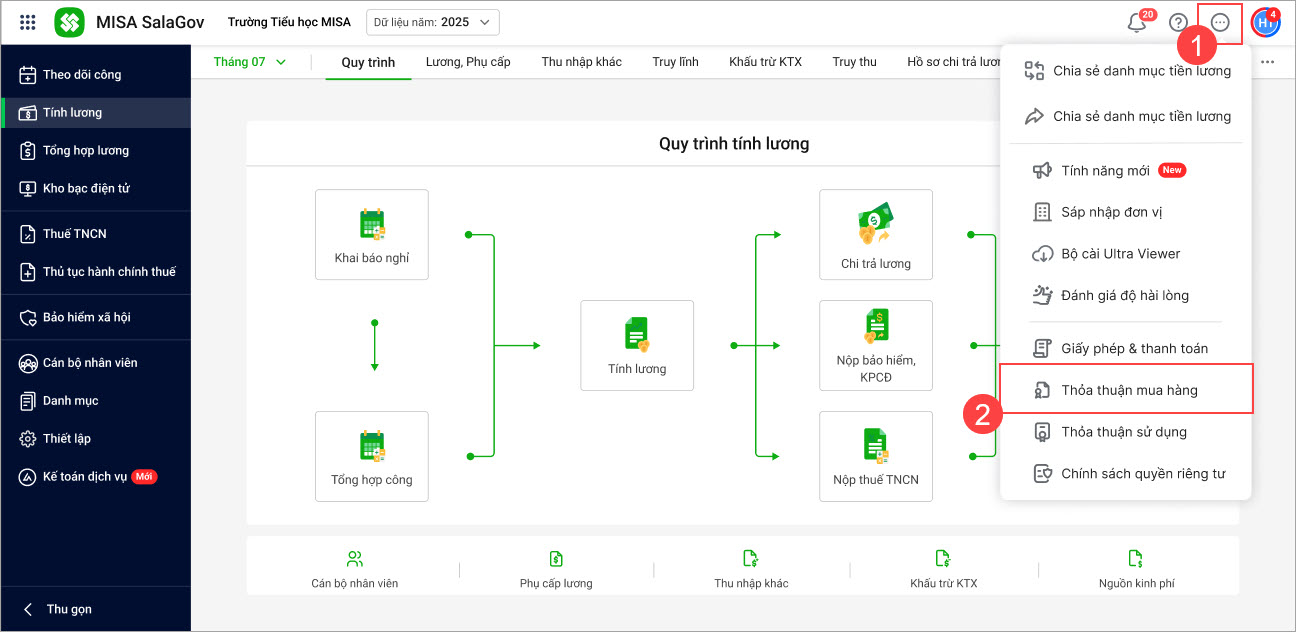Open the Tính lương workflow step
1296x632 pixels.
pos(637,345)
